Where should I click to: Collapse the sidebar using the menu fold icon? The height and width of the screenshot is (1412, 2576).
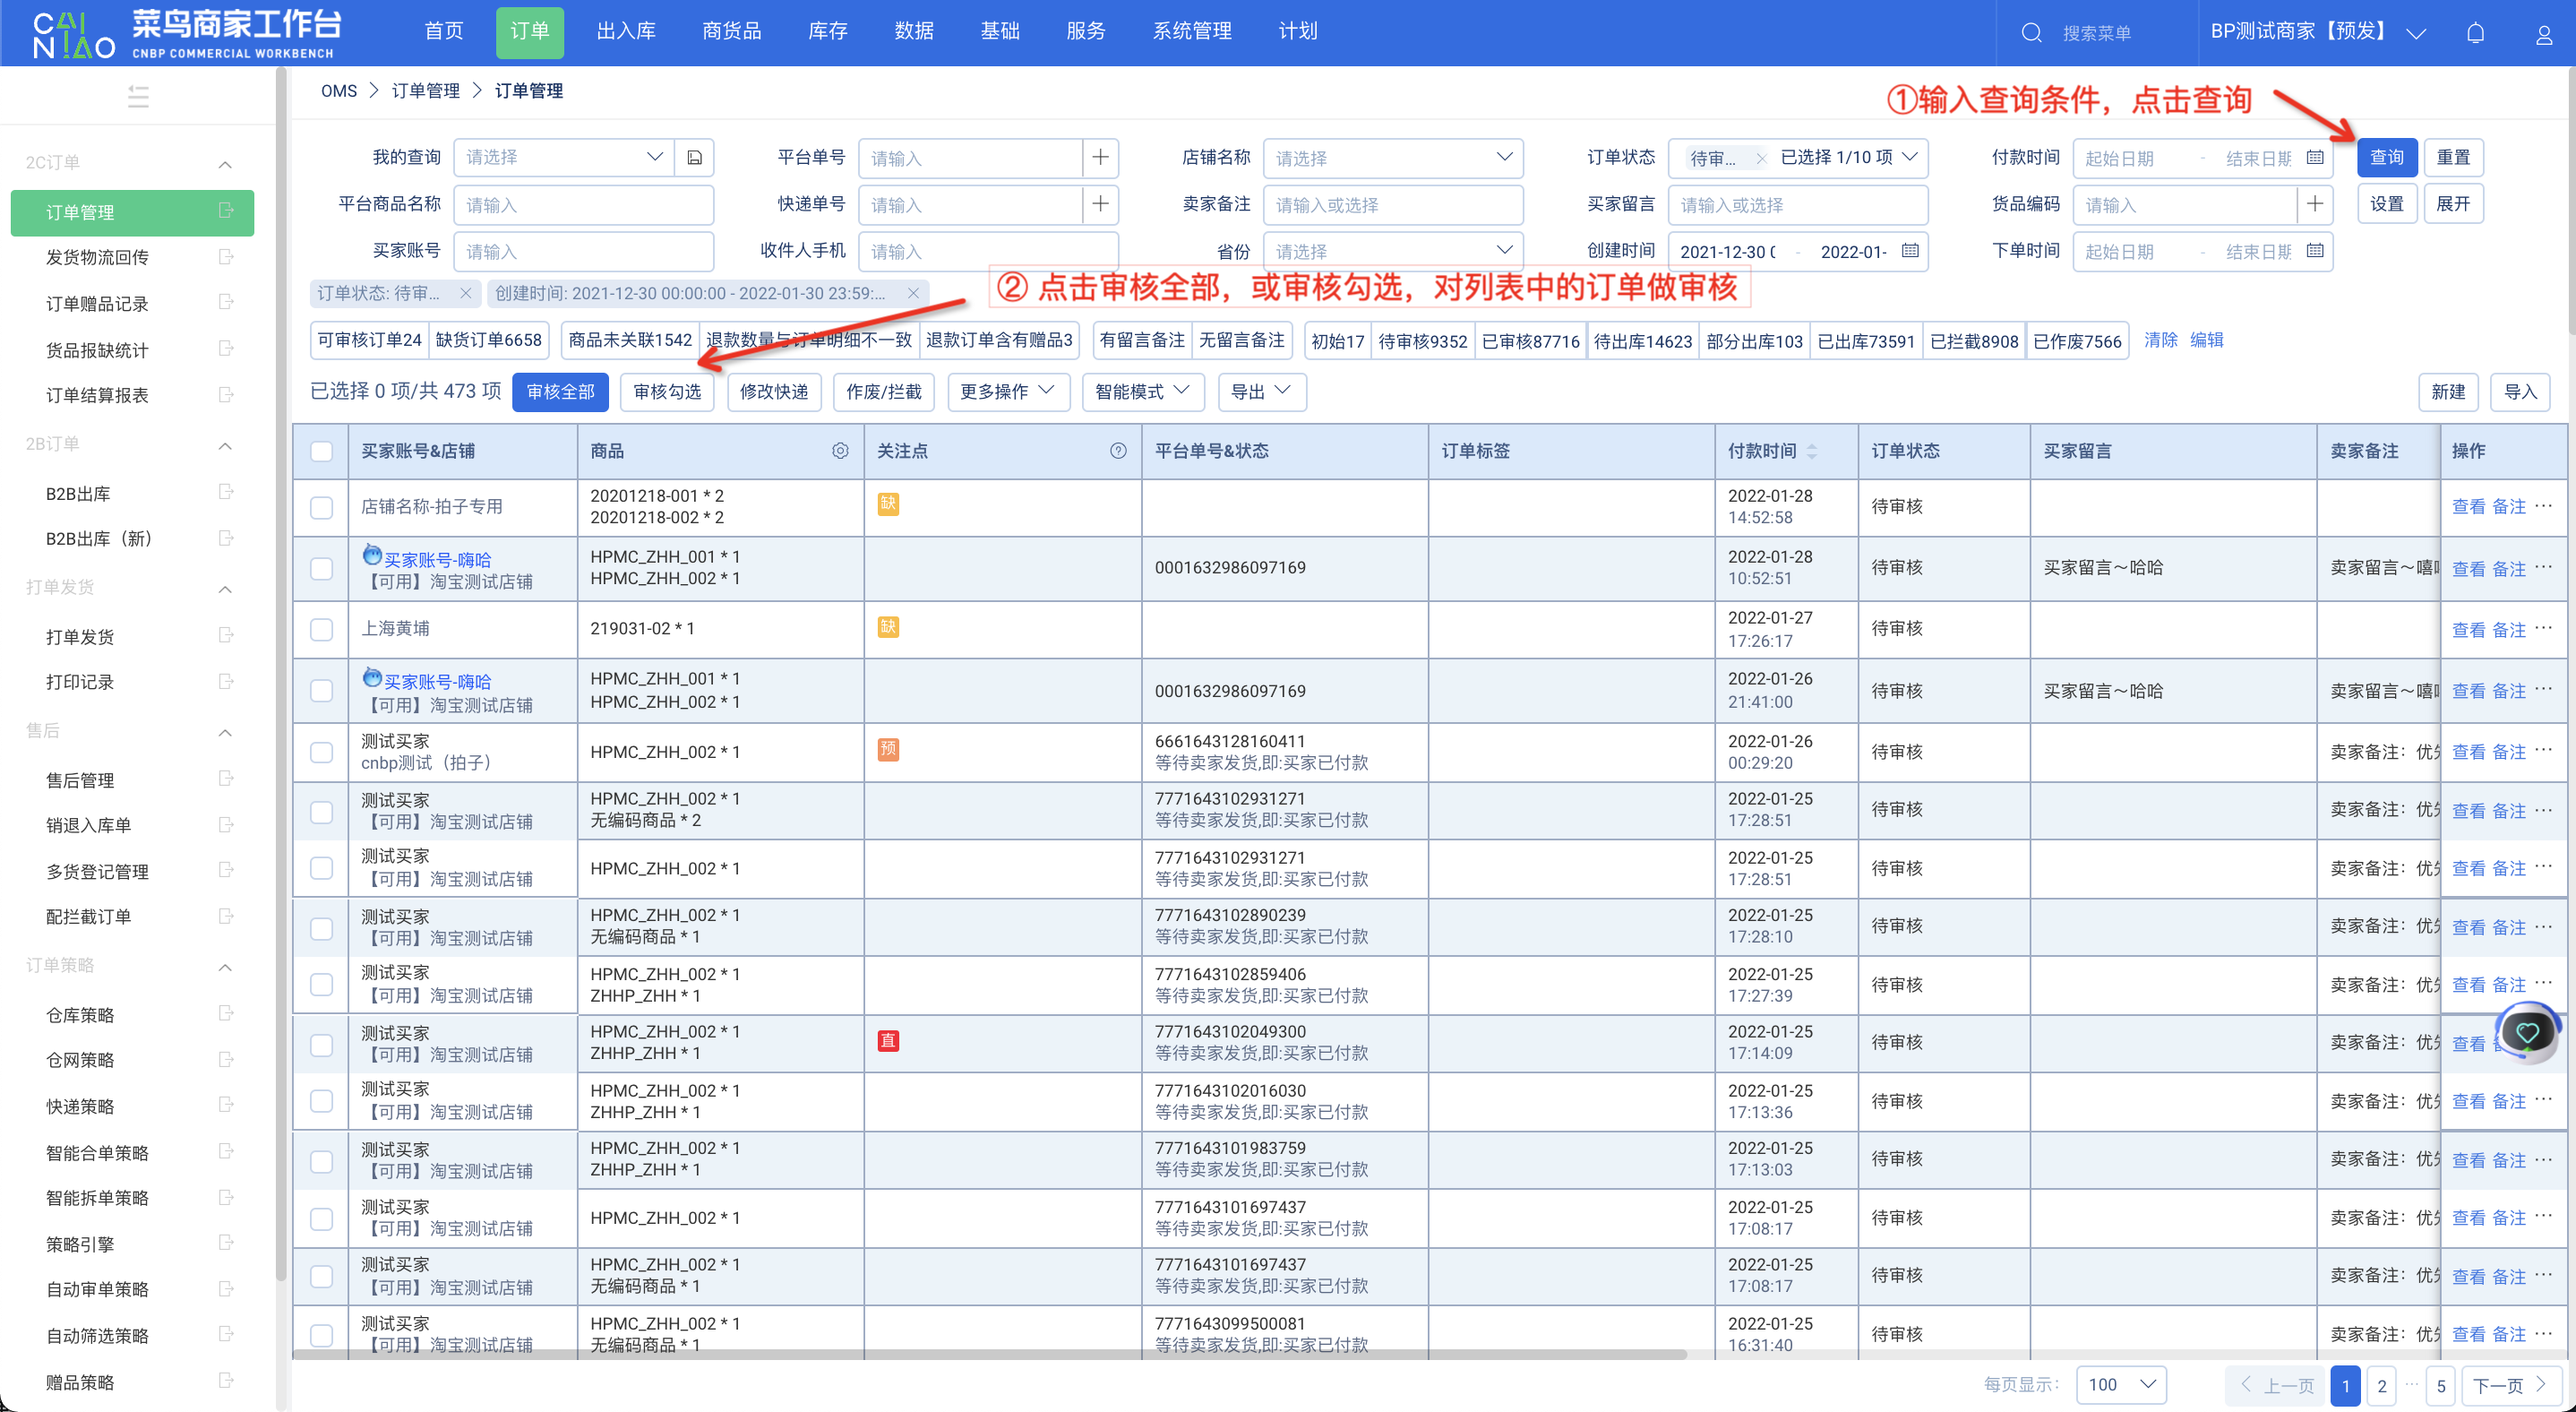138,97
